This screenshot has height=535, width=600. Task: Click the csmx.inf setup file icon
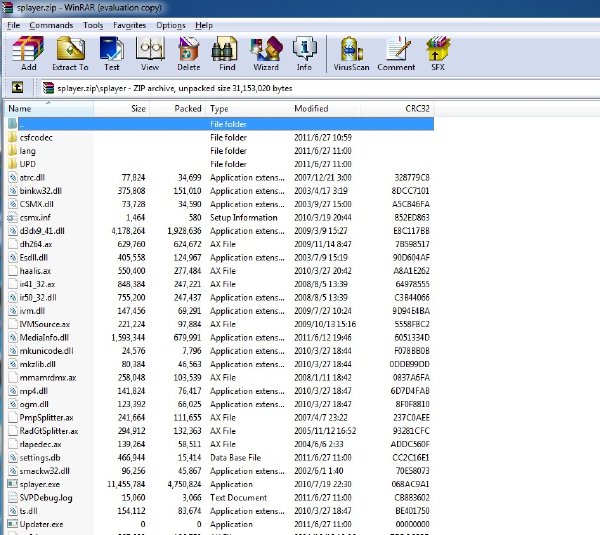click(x=13, y=217)
